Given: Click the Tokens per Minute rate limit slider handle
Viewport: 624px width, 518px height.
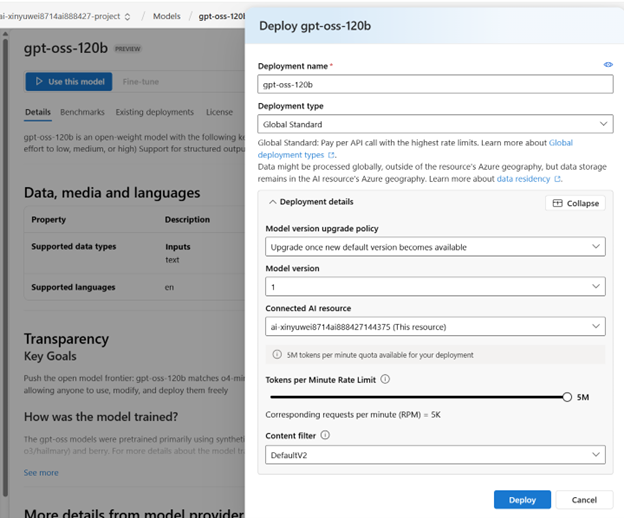Looking at the screenshot, I should (x=567, y=397).
